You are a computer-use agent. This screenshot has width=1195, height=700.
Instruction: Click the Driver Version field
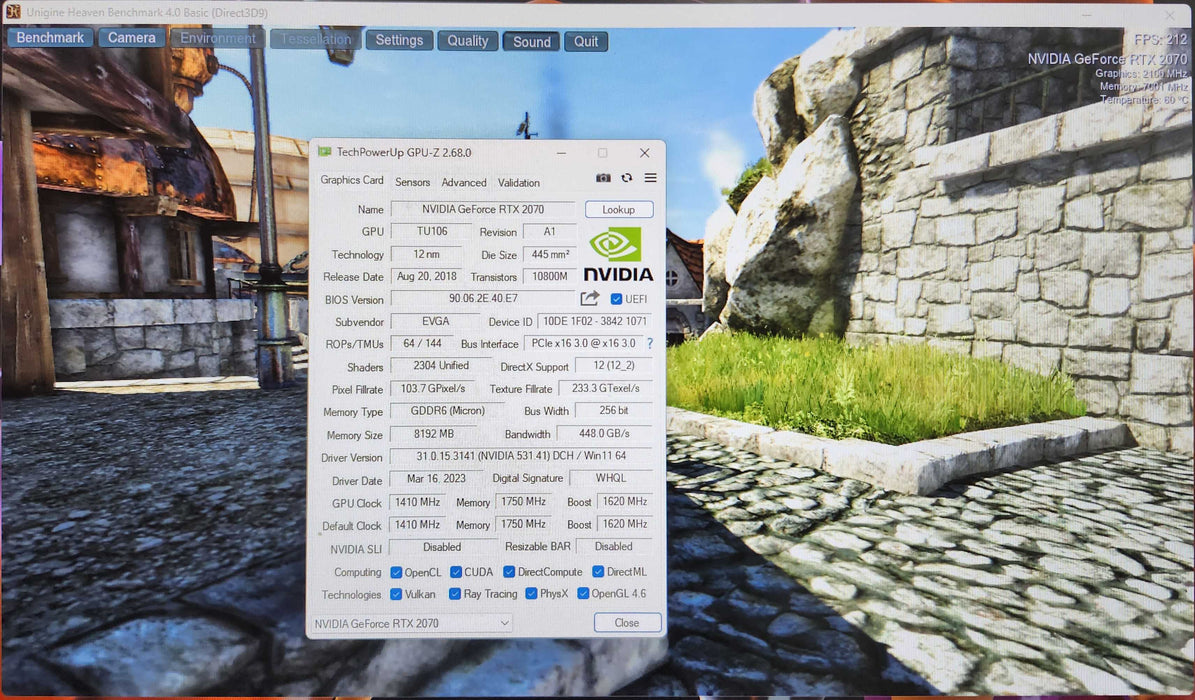coord(522,456)
